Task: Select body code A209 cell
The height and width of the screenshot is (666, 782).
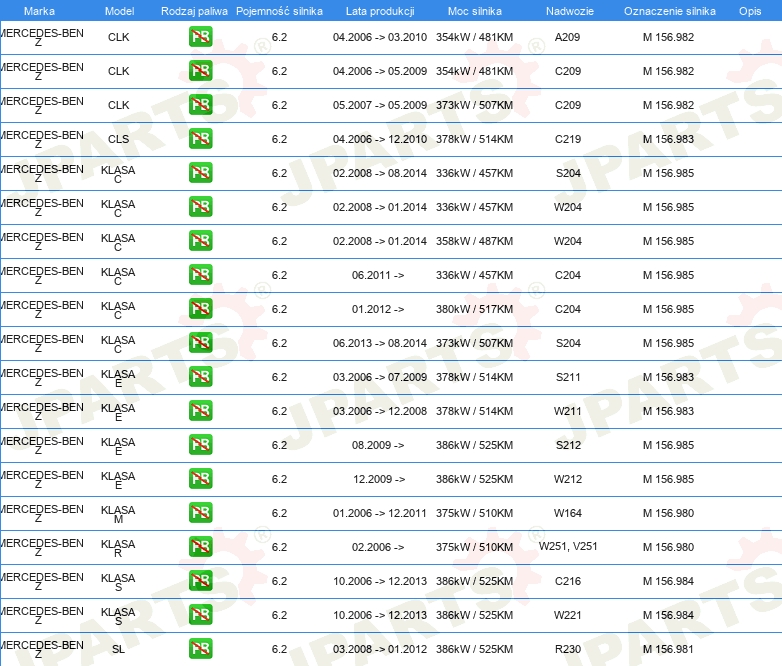Action: click(x=568, y=37)
